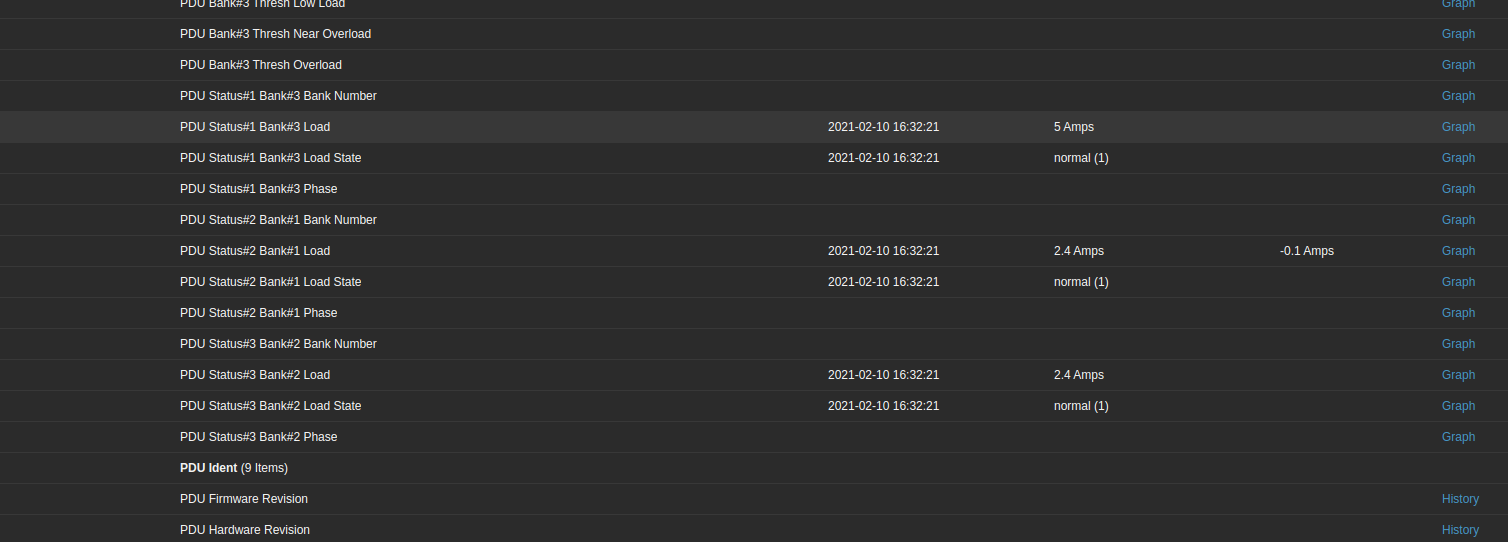Open Graph for PDU Bank#3 Thresh Near Overload
Image resolution: width=1508 pixels, height=542 pixels.
click(1458, 34)
